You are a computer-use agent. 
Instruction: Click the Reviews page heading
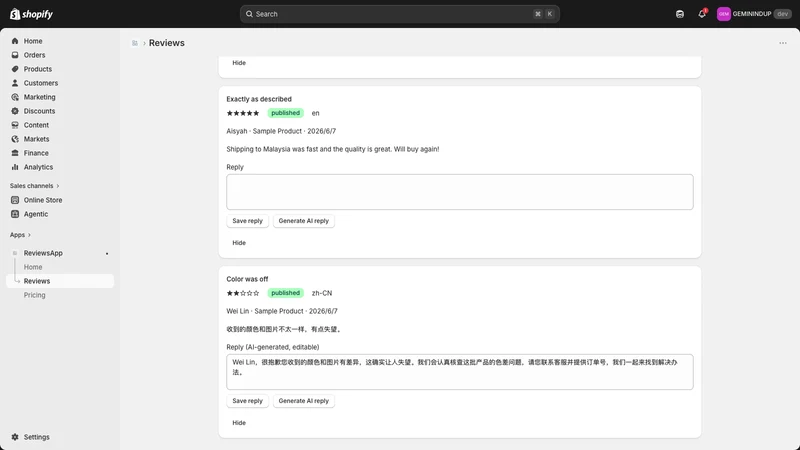point(167,43)
